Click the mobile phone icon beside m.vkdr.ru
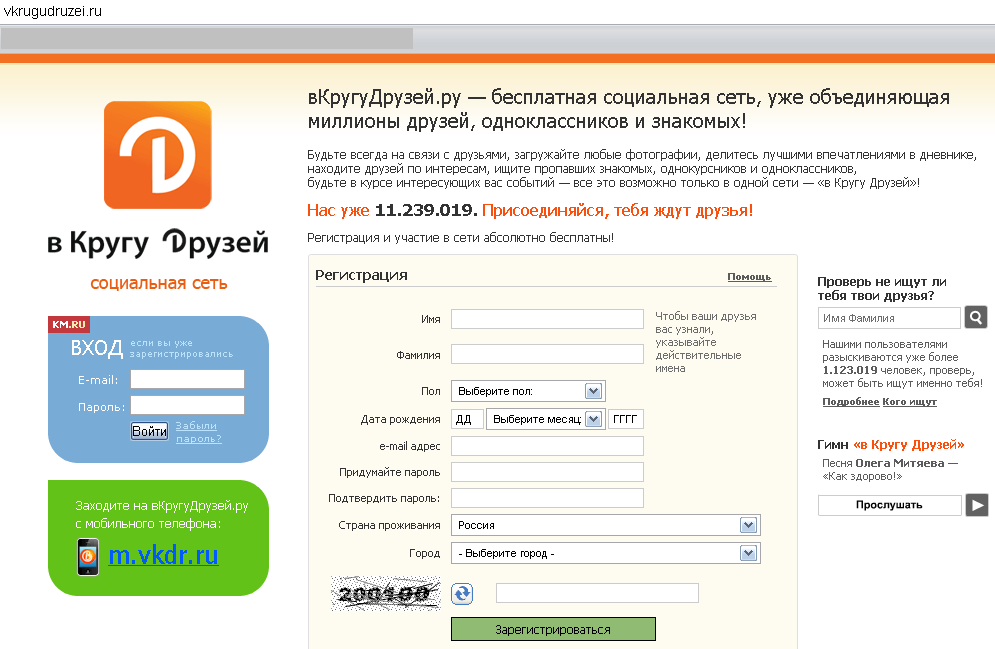The image size is (995, 649). (87, 556)
